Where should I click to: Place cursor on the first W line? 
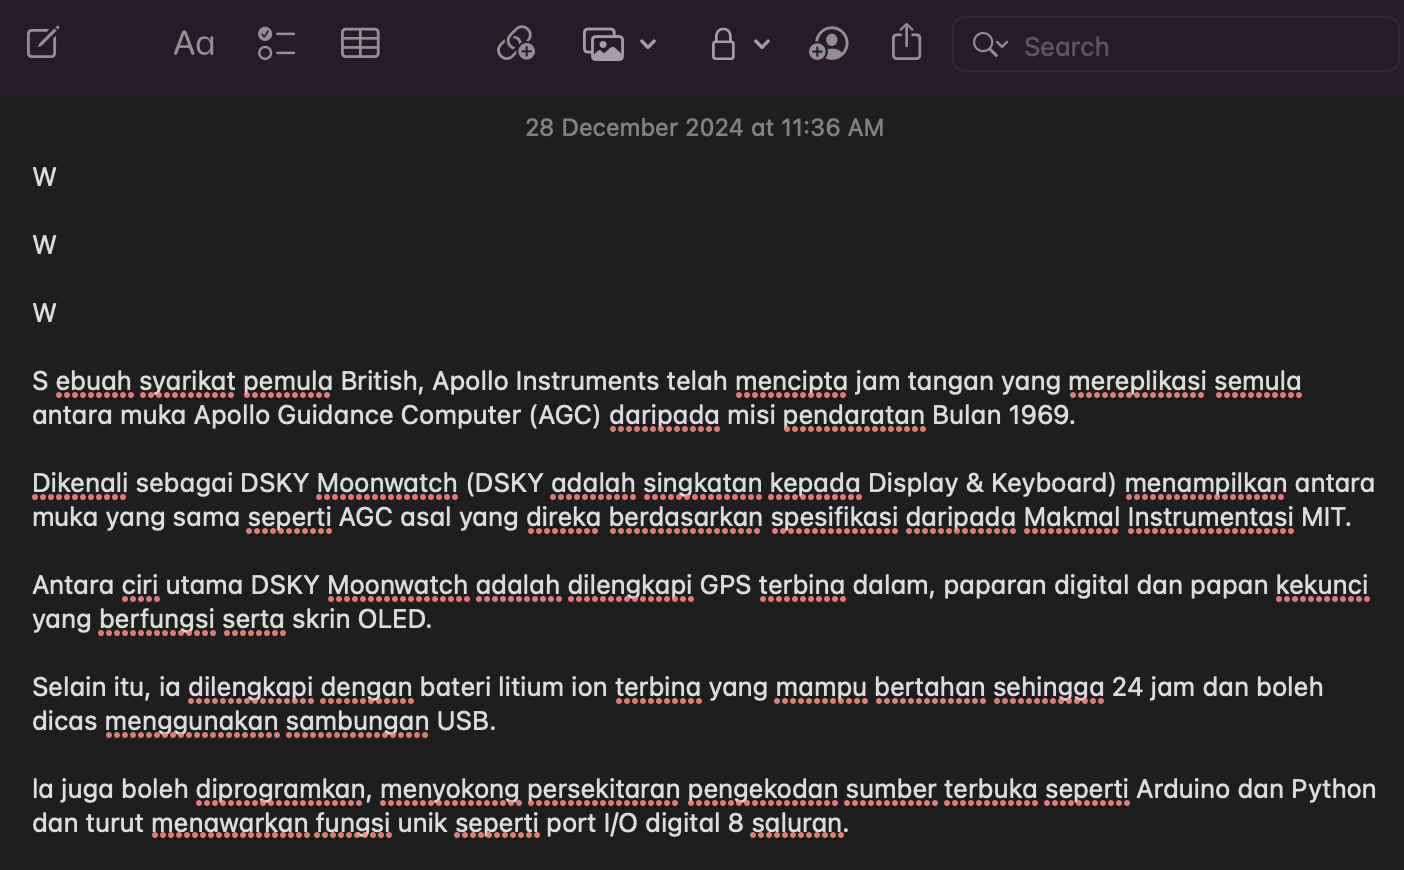coord(45,177)
